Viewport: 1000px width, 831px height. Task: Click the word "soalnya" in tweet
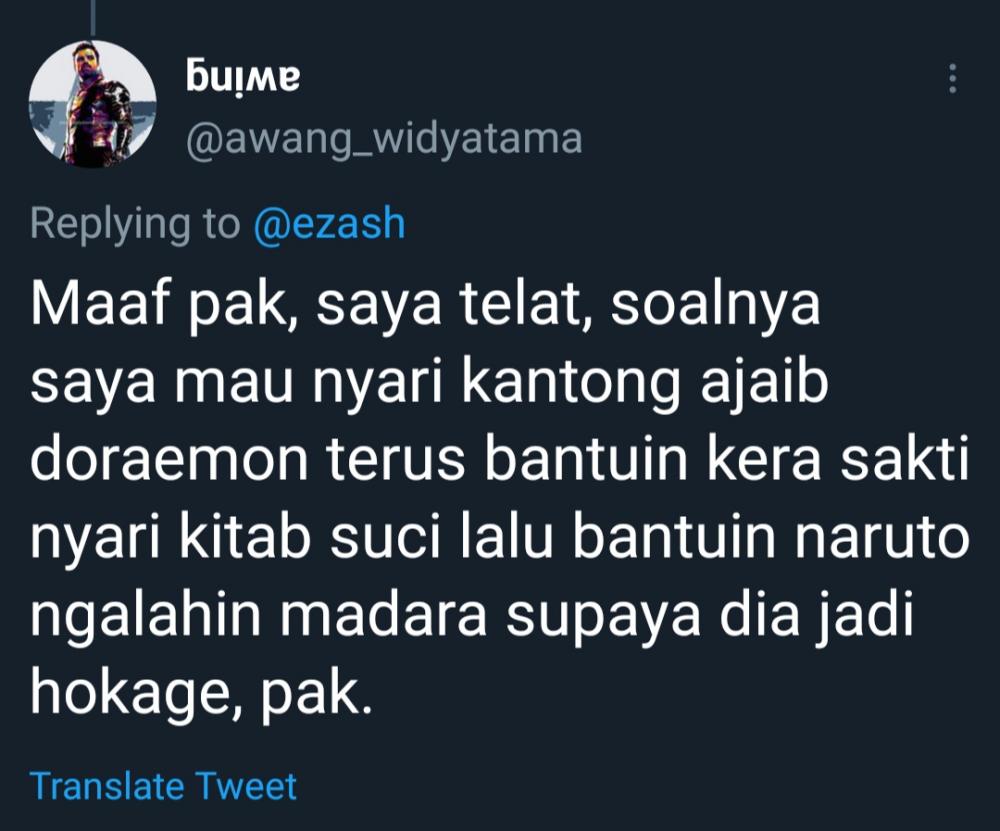click(715, 306)
